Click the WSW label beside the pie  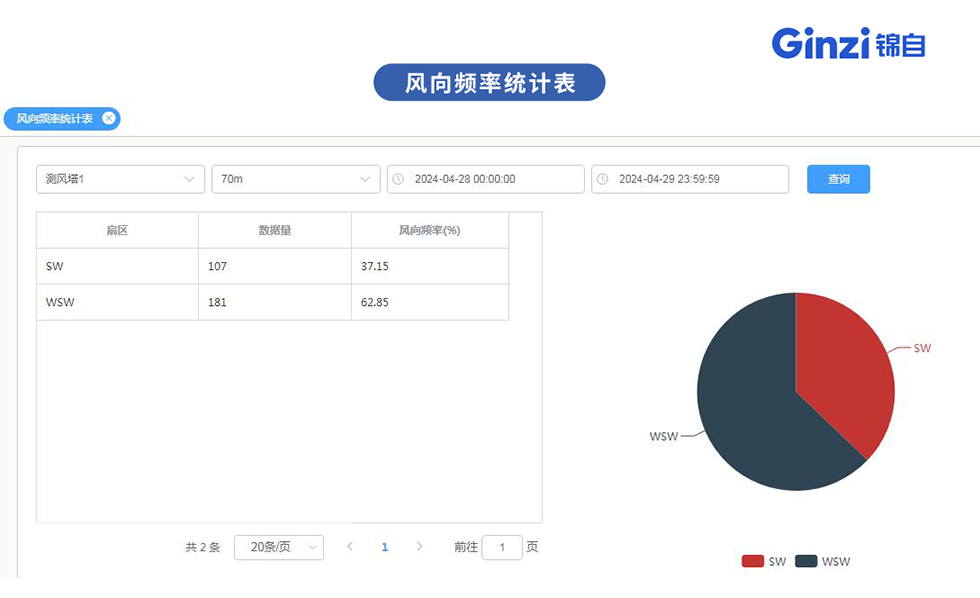[664, 436]
